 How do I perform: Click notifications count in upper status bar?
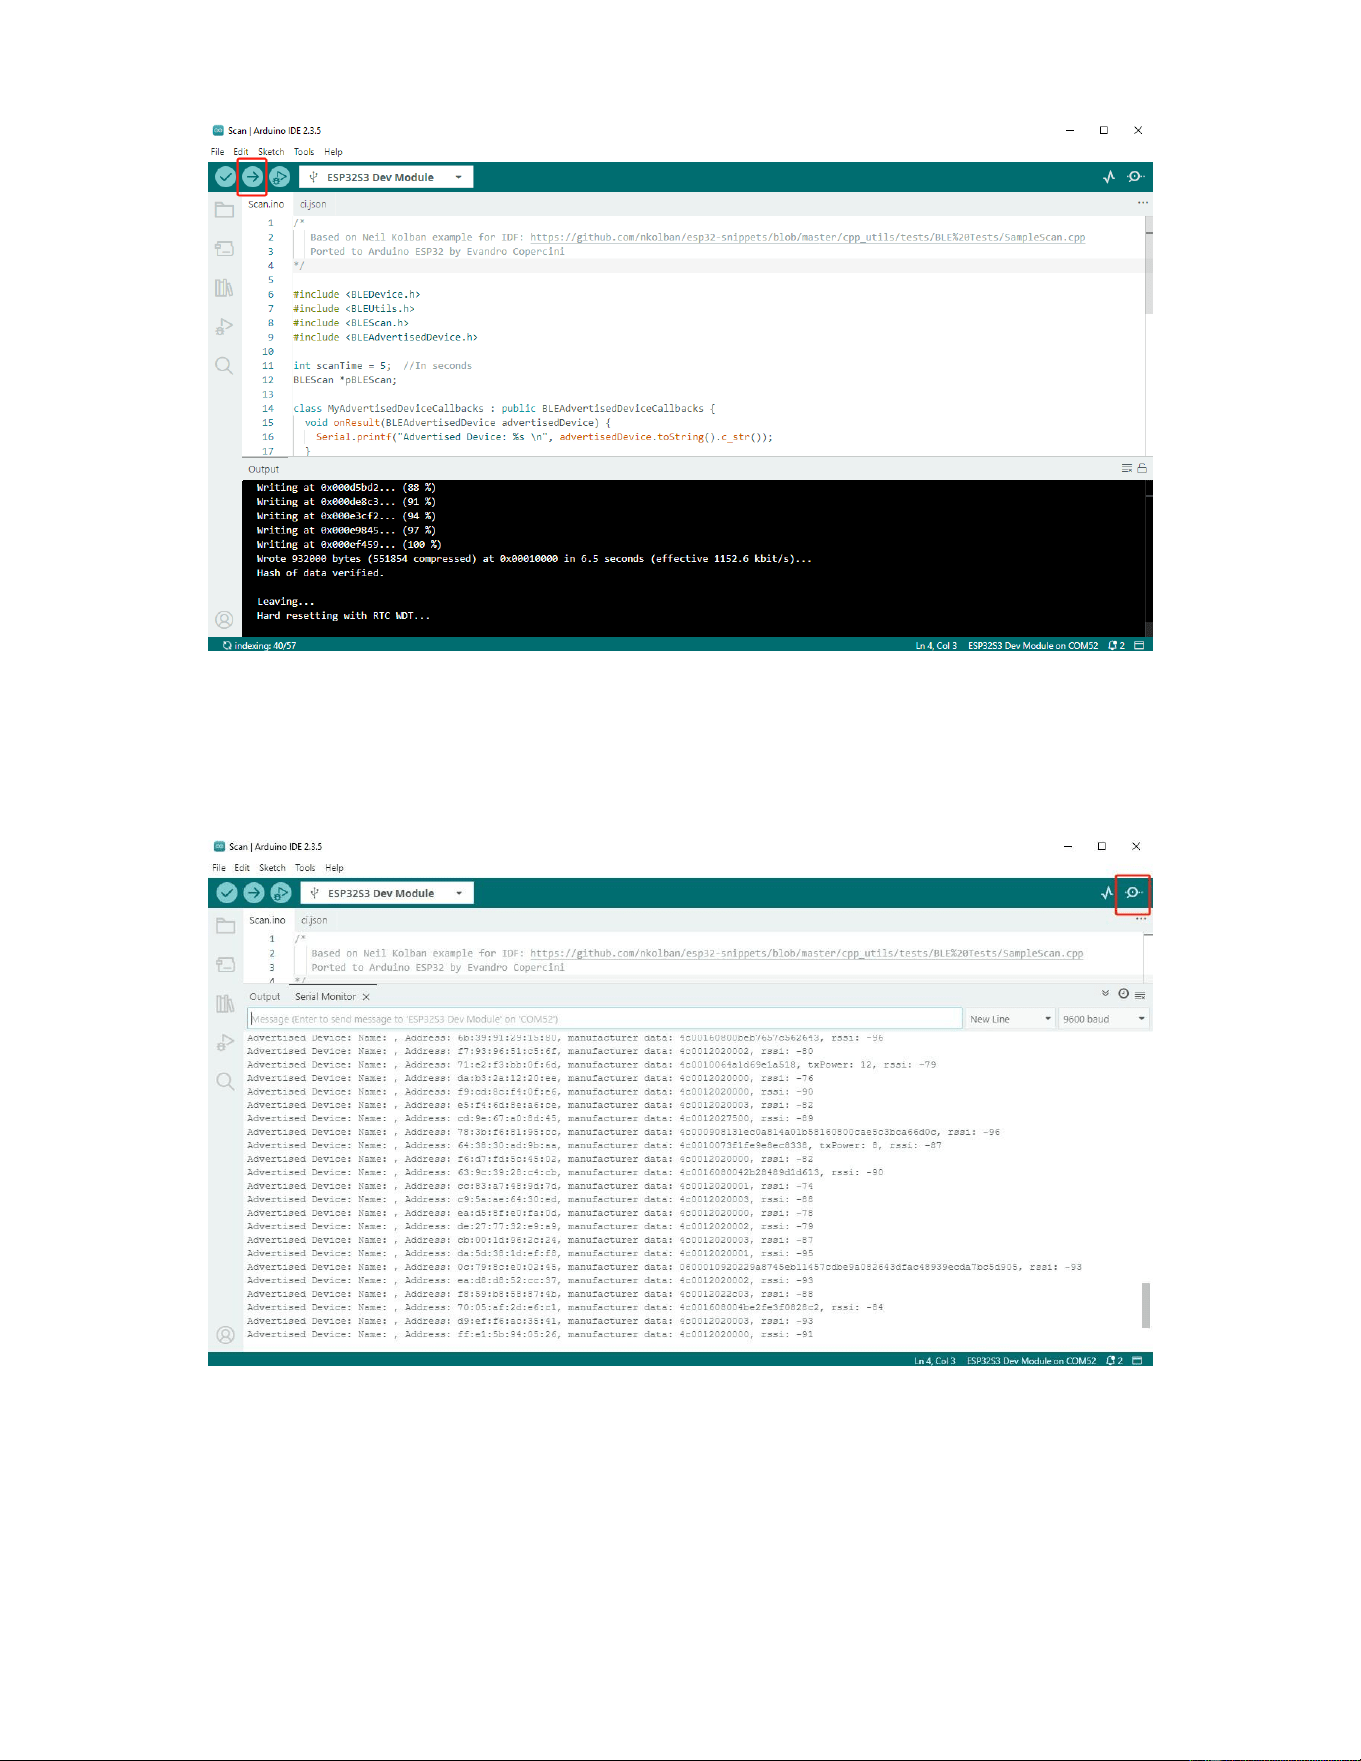[x=1117, y=646]
